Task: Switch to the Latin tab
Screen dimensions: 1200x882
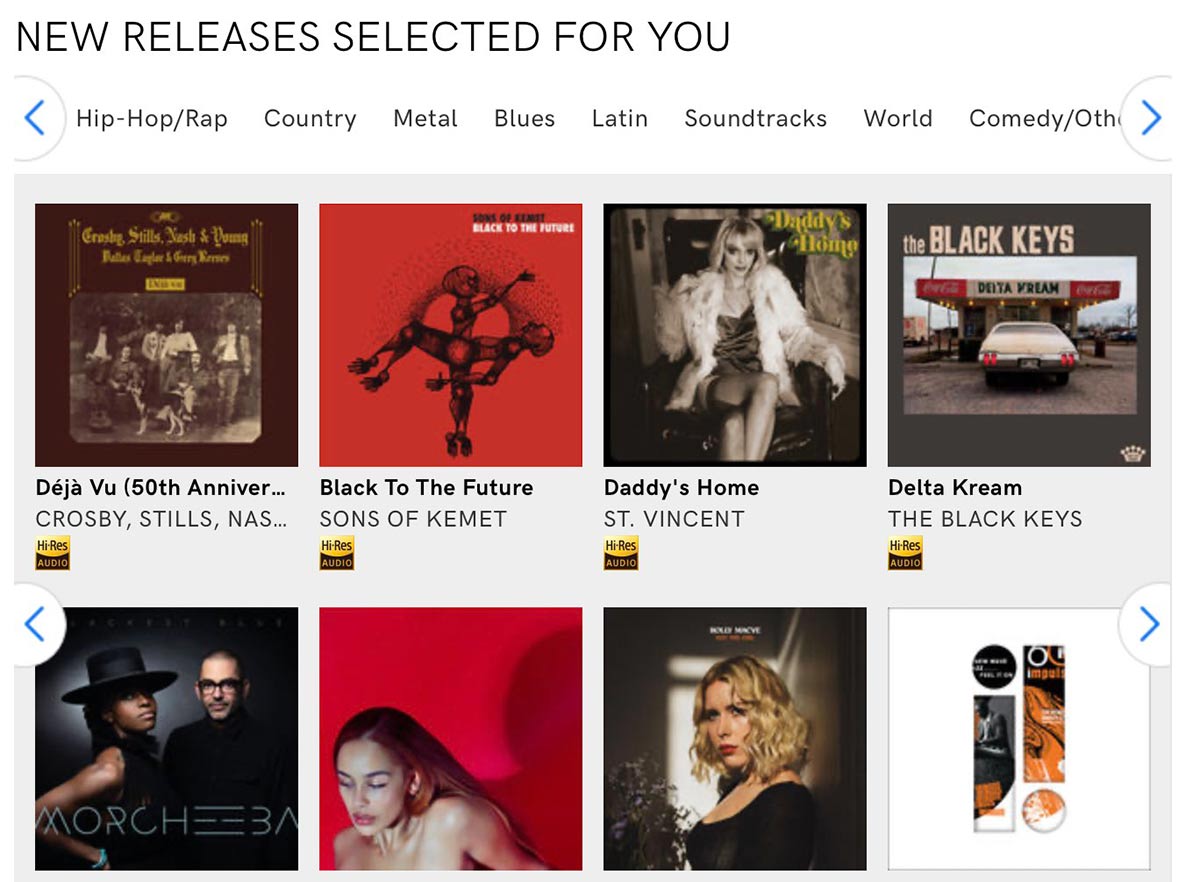Action: pos(620,118)
